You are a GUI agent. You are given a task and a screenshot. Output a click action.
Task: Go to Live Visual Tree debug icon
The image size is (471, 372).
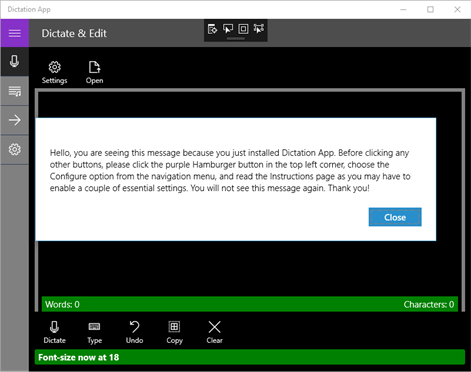click(212, 29)
